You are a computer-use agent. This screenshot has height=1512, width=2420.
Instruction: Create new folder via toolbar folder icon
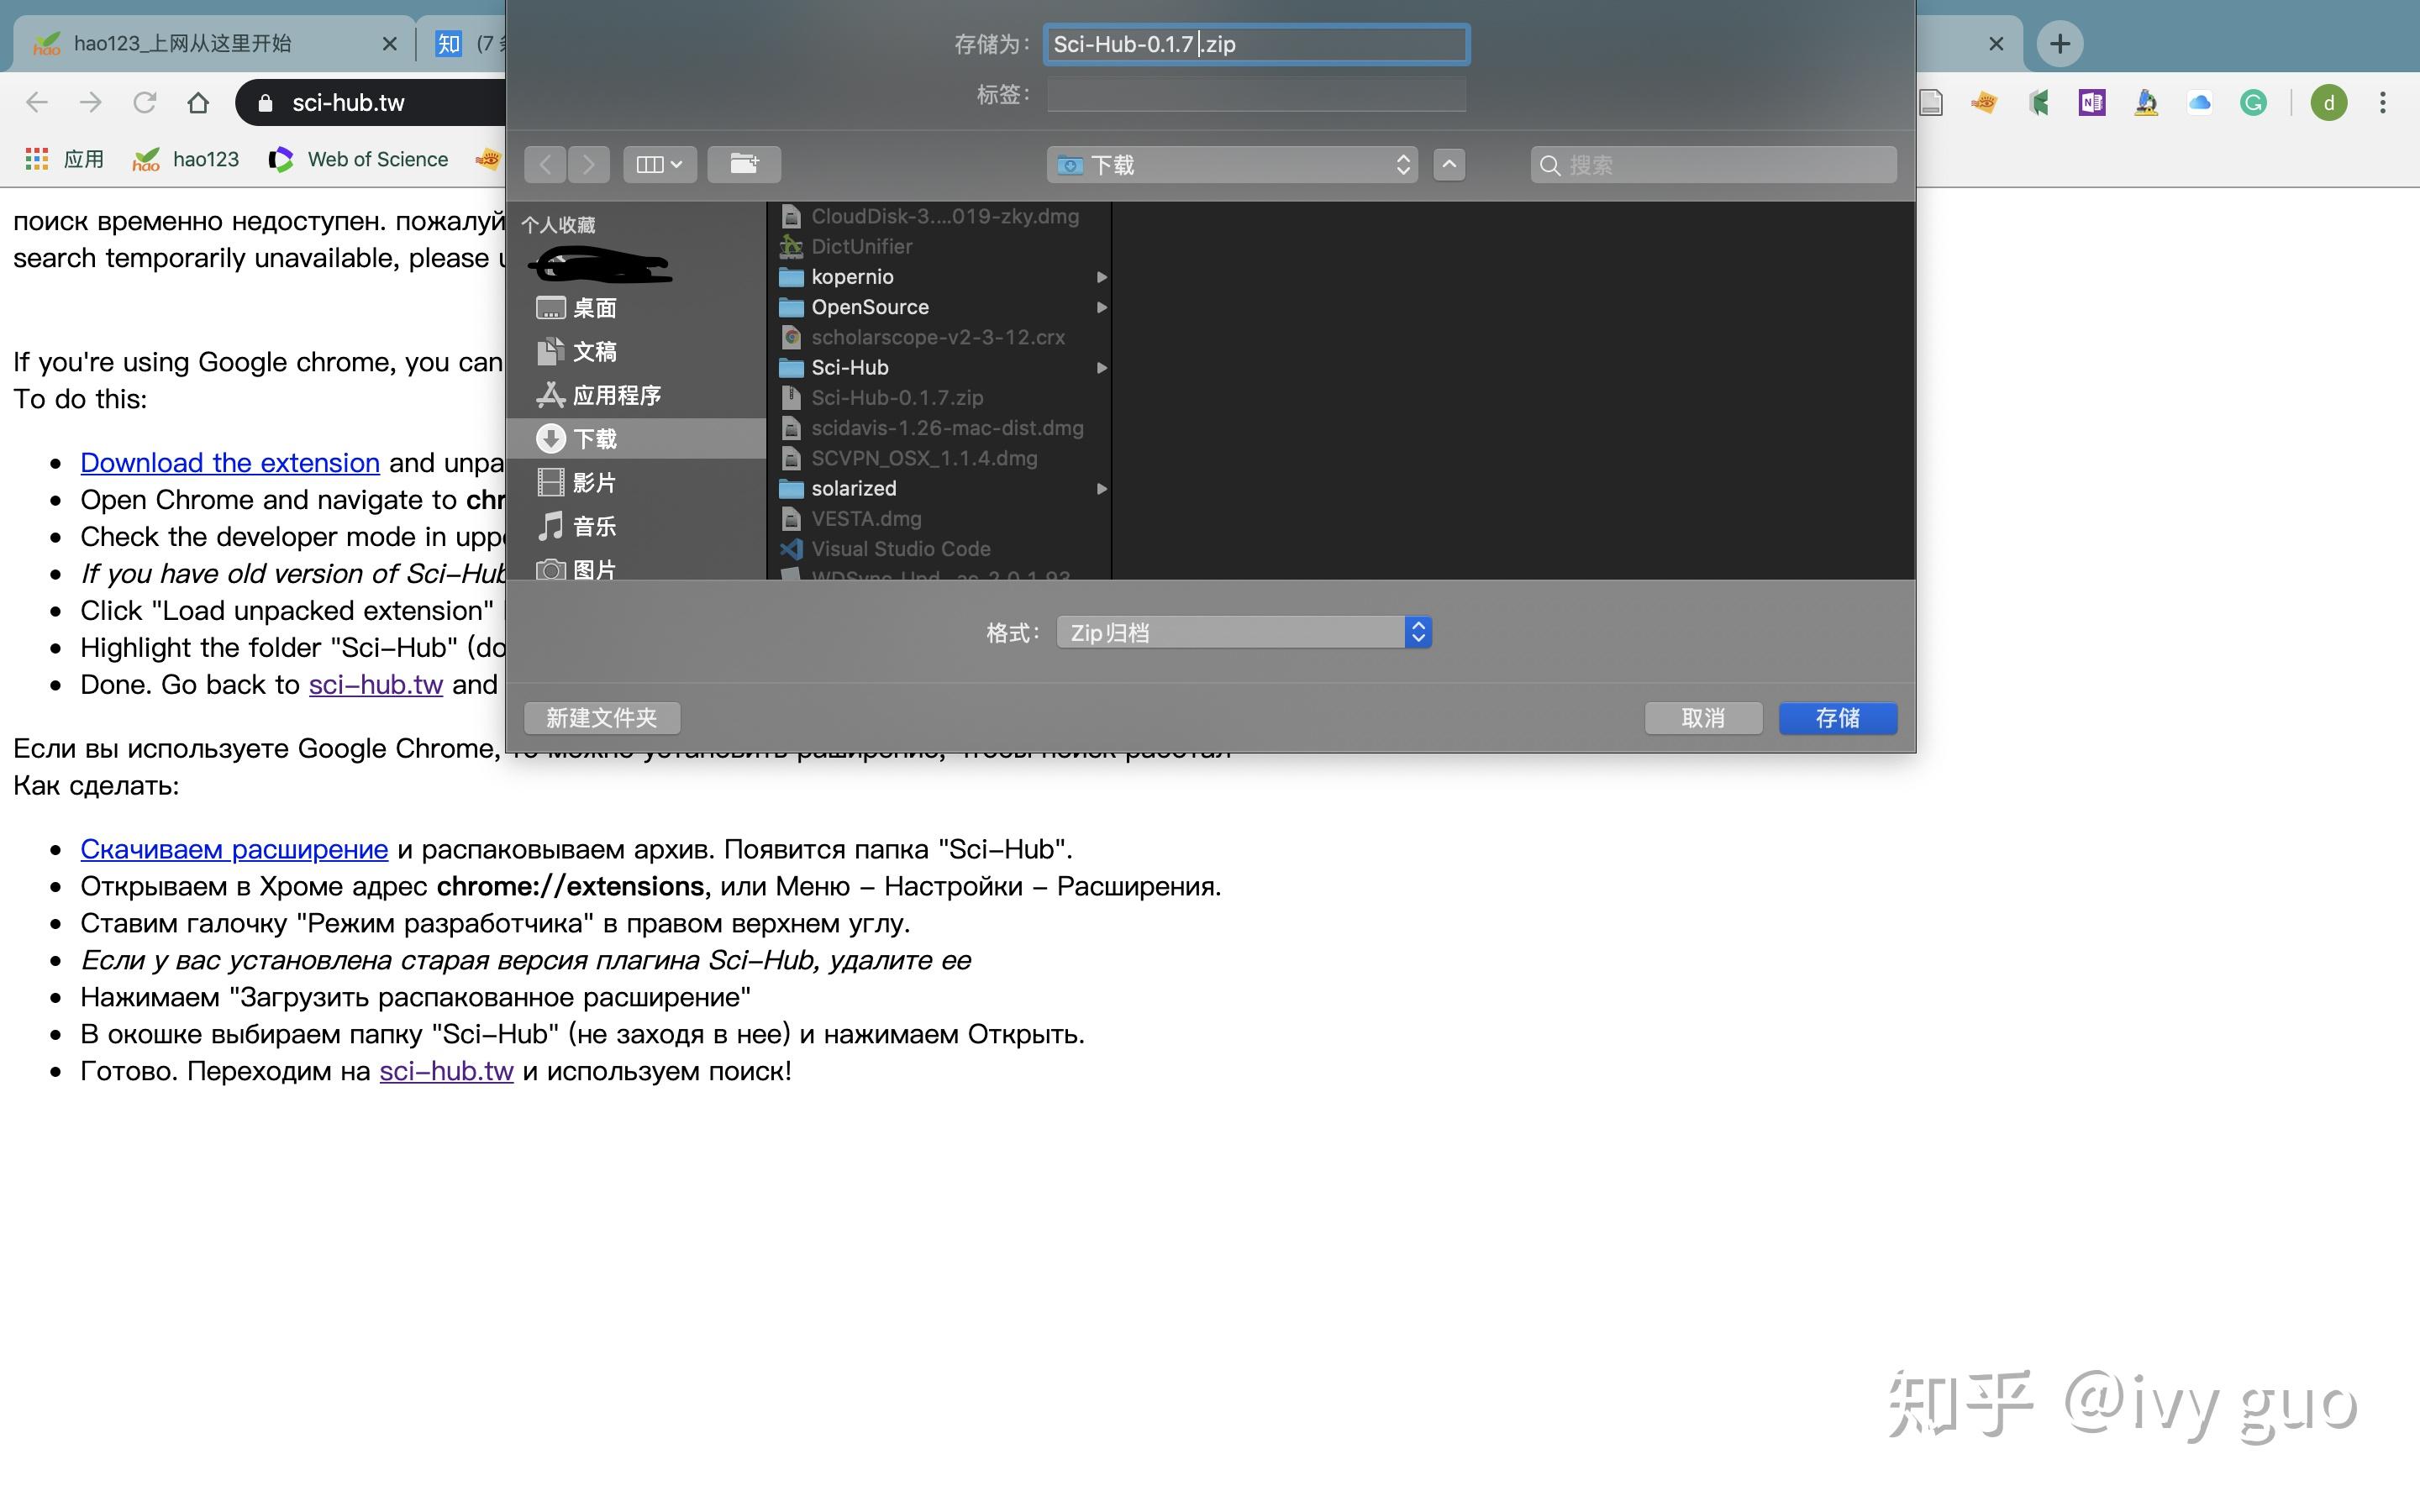coord(744,164)
